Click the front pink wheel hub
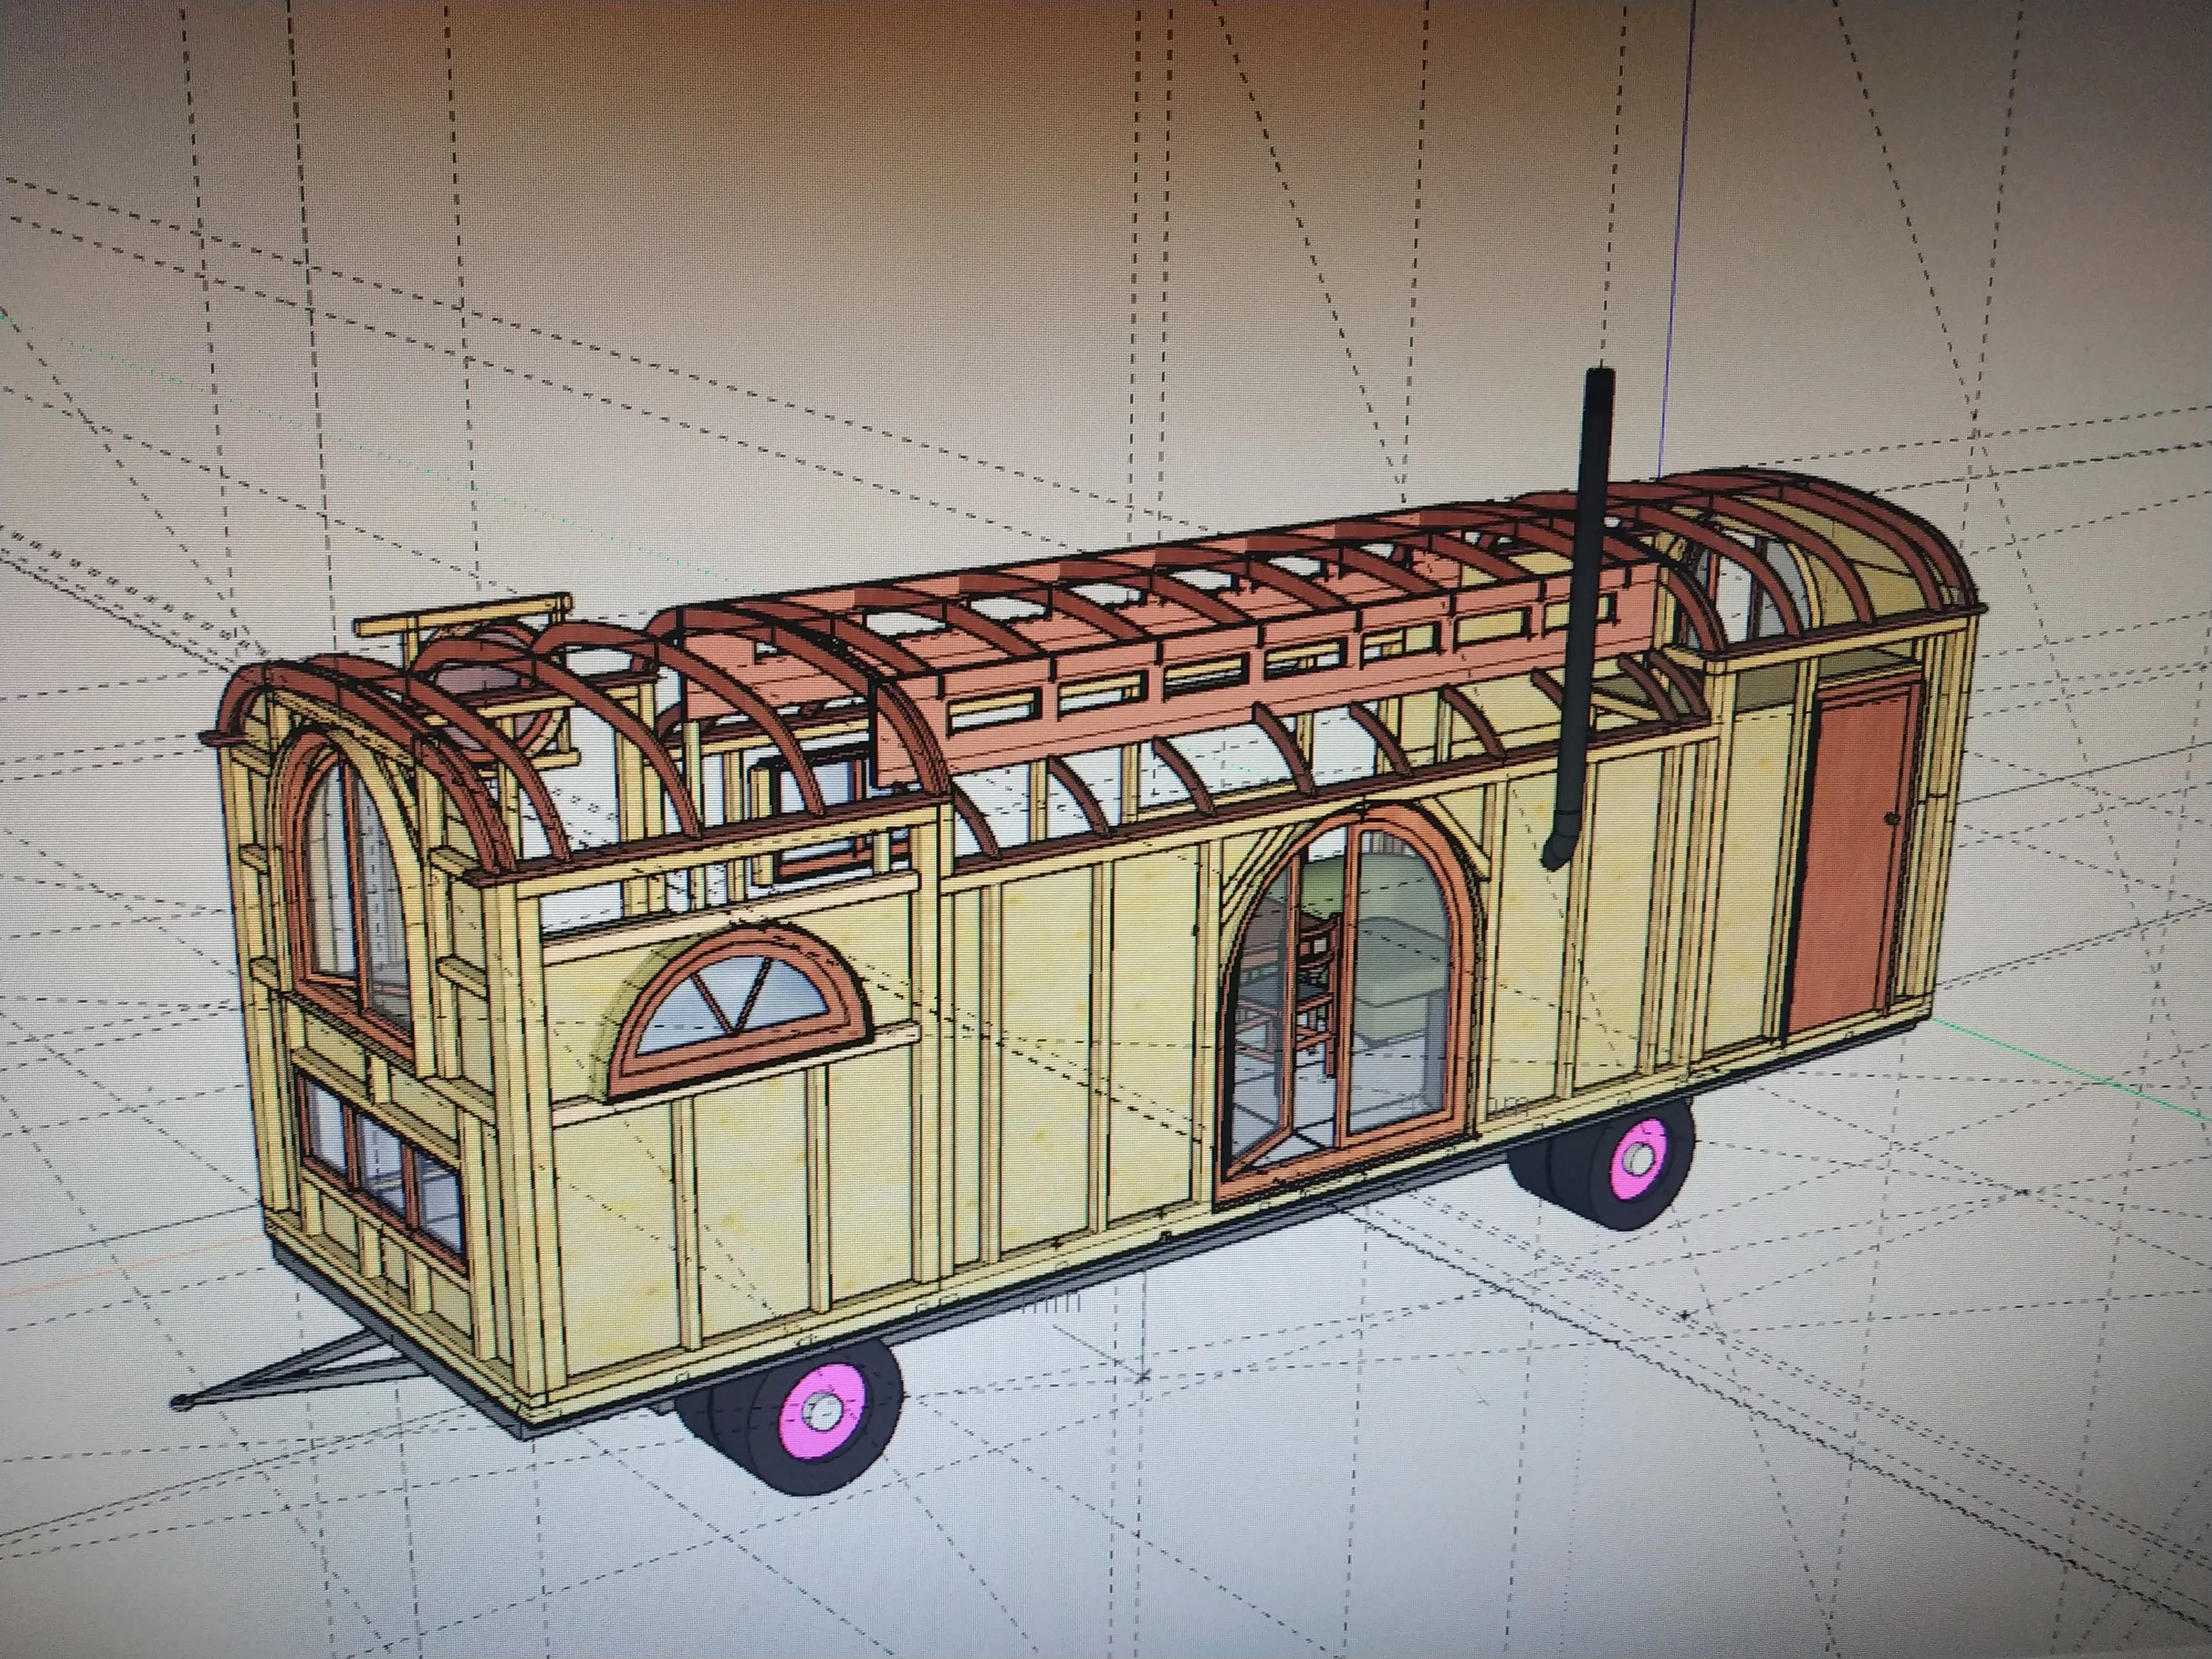Viewport: 2212px width, 1659px height. point(822,1412)
